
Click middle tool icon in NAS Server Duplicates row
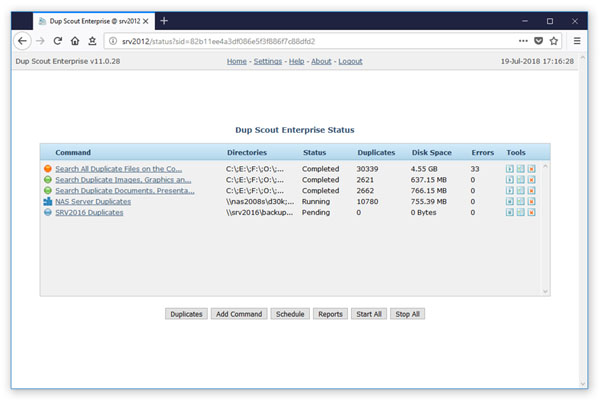pos(520,201)
